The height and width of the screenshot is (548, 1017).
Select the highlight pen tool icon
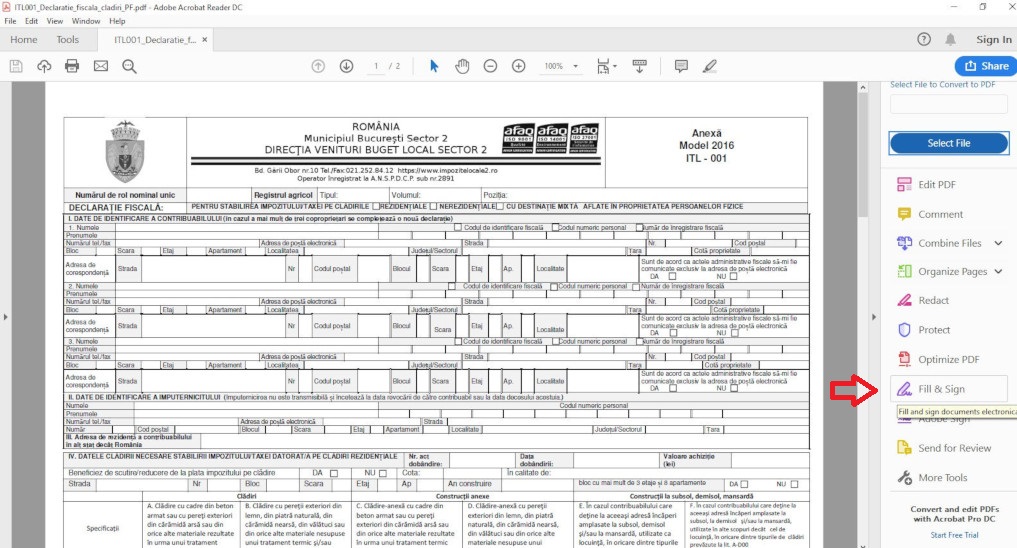point(710,66)
